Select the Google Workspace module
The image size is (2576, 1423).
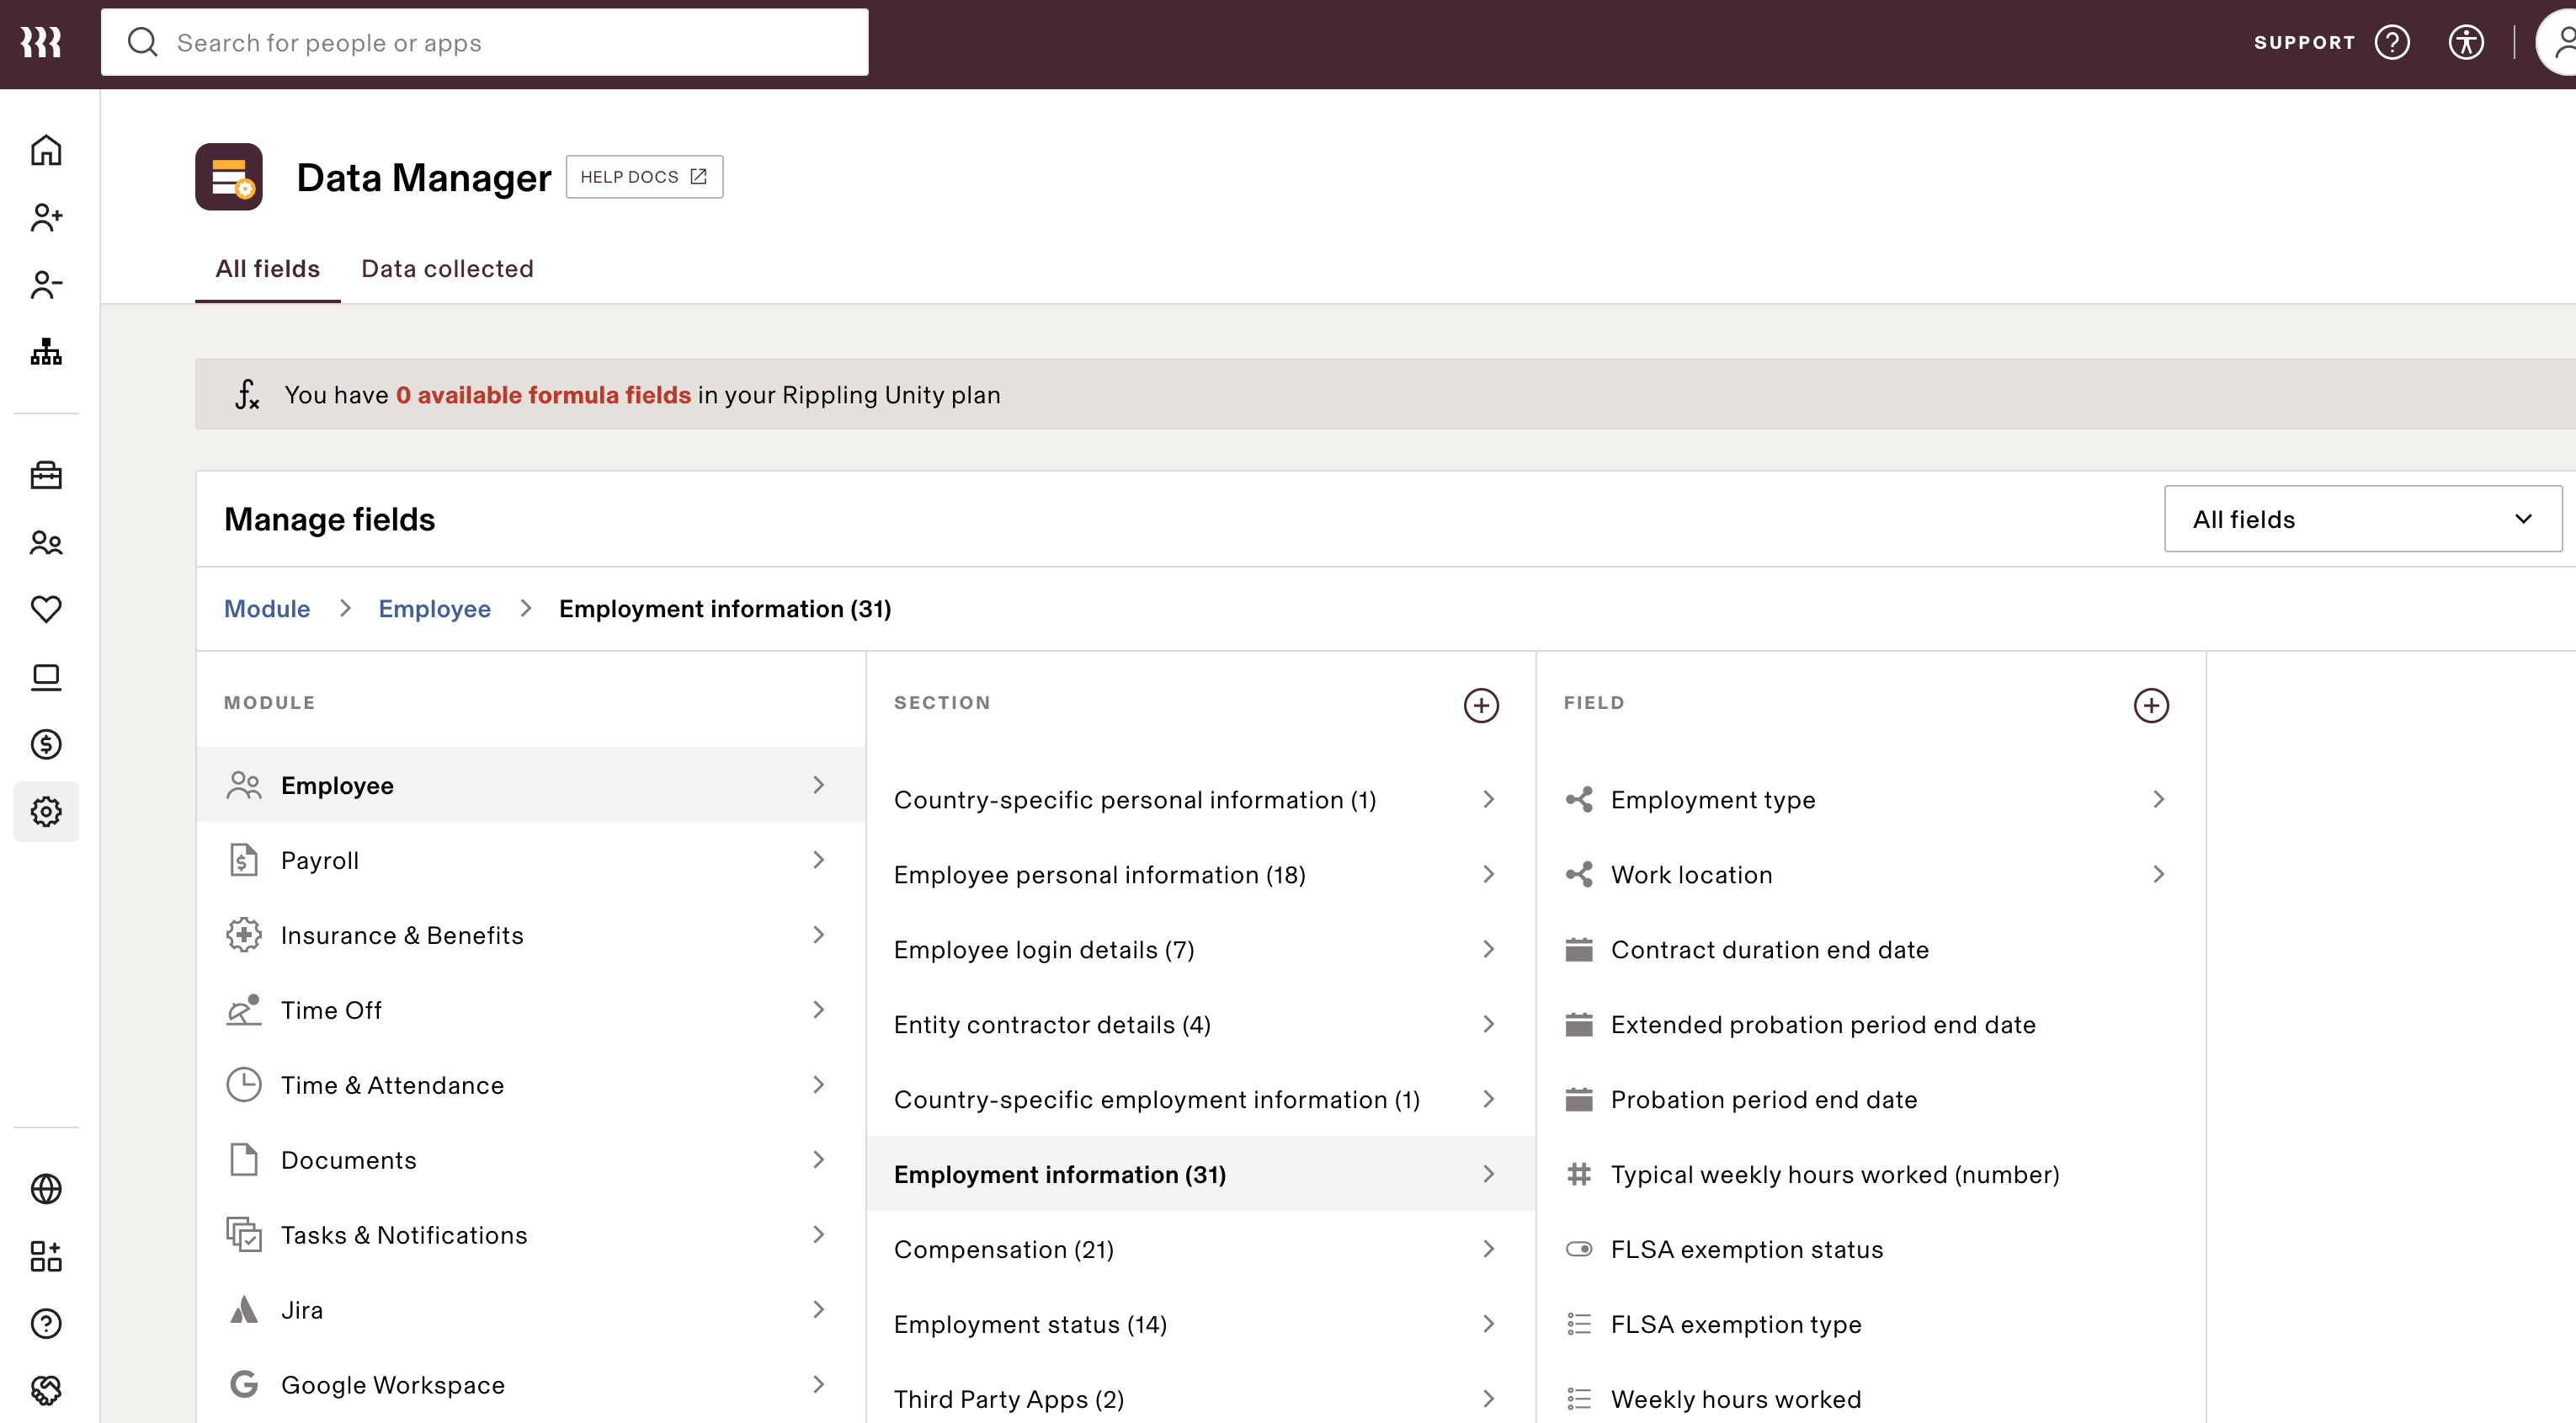pos(531,1384)
